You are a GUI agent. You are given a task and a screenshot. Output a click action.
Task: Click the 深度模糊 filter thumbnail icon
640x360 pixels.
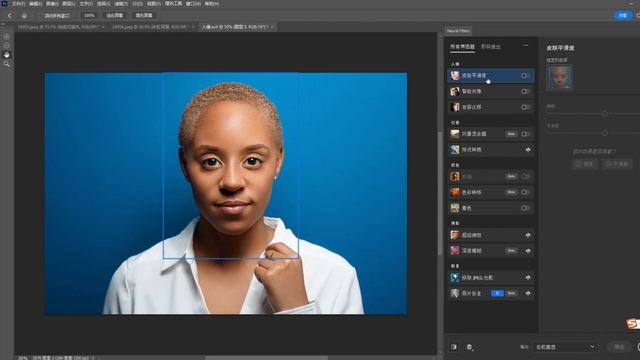click(455, 251)
